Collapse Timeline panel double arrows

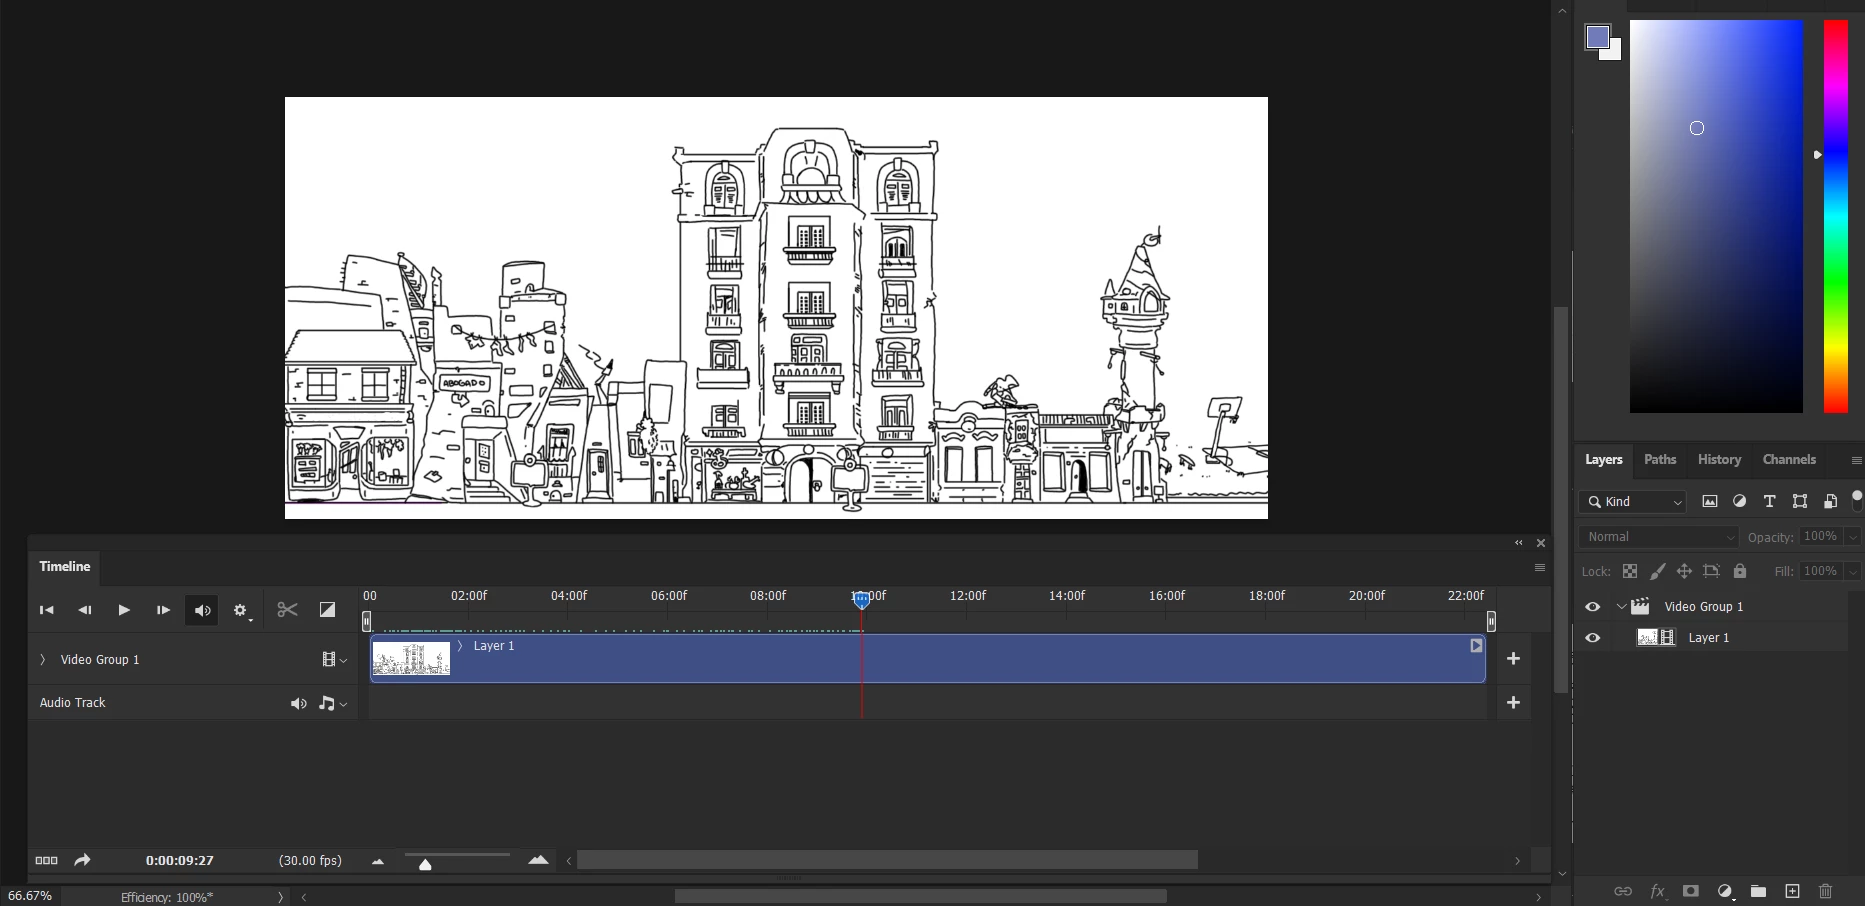[1519, 543]
